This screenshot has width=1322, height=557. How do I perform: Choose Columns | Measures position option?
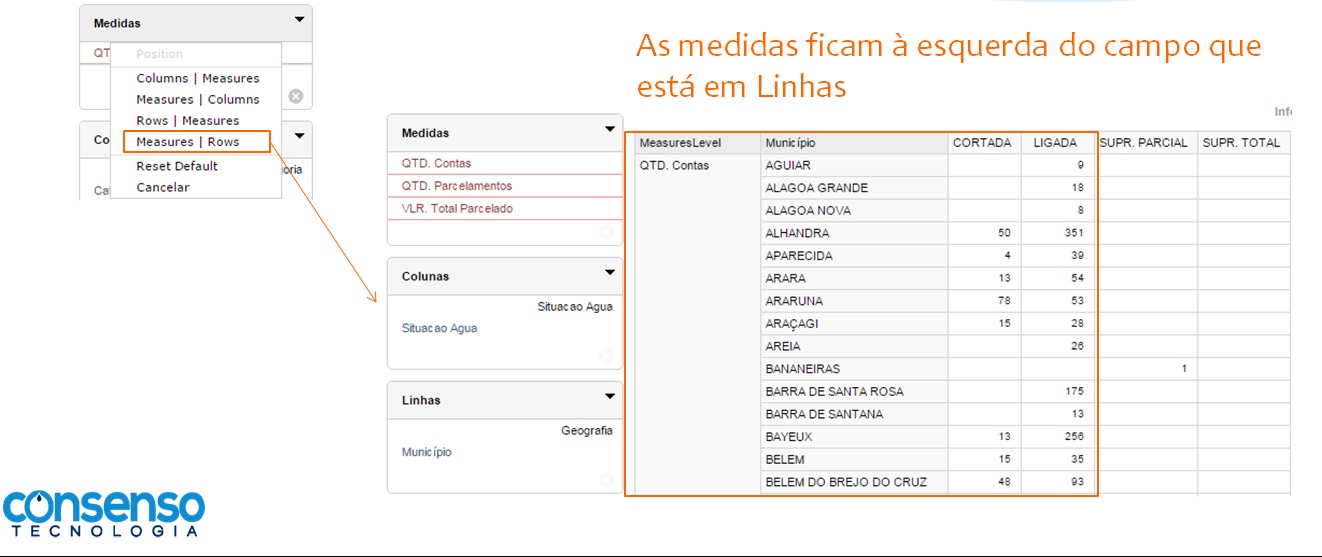[x=197, y=78]
